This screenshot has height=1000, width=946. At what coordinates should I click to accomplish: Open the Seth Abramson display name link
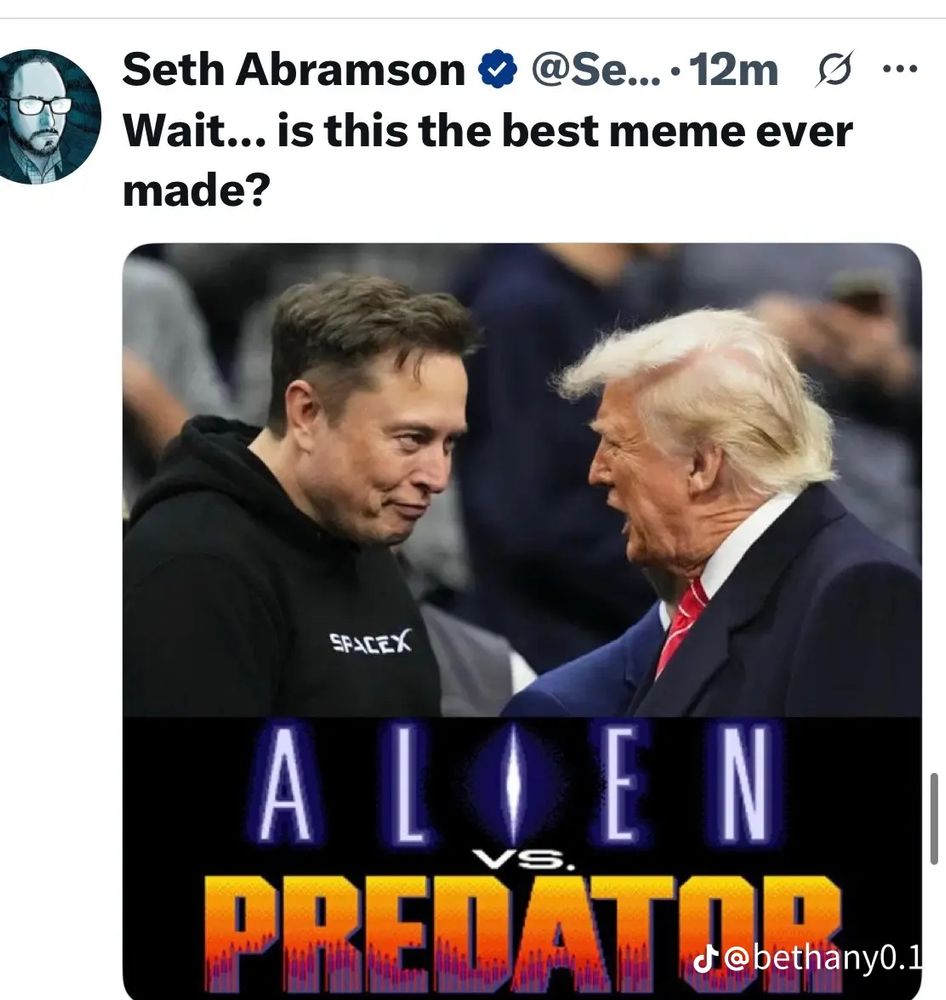[x=294, y=69]
